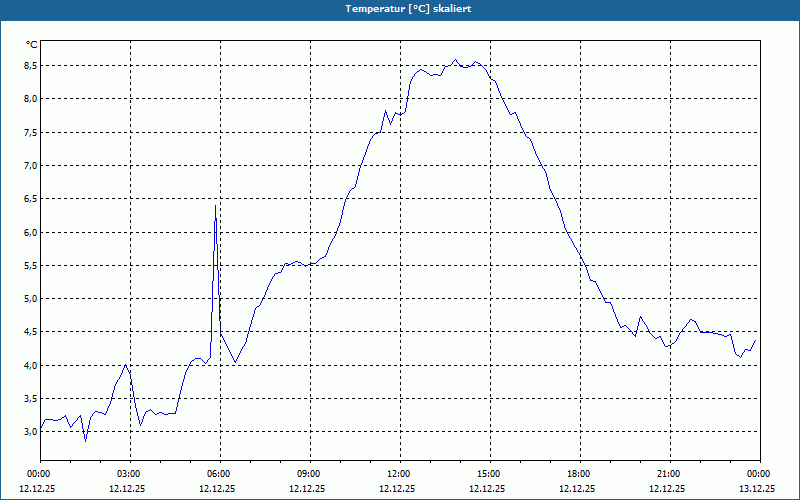Click the sharp spike peak near 06:00
This screenshot has height=500, width=800.
click(215, 206)
